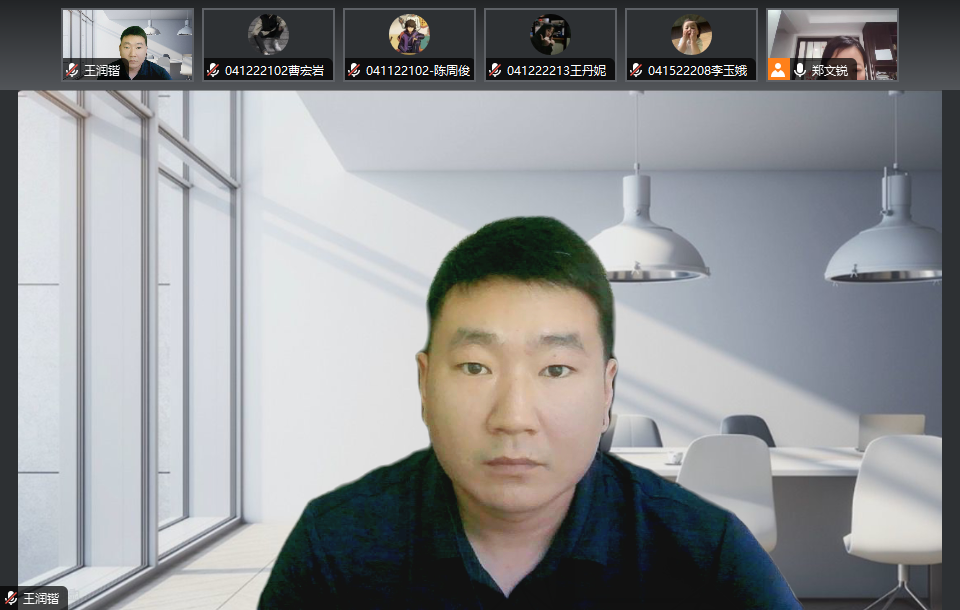Click the round avatar of 041122102-陈周俊
960x610 pixels.
[409, 34]
